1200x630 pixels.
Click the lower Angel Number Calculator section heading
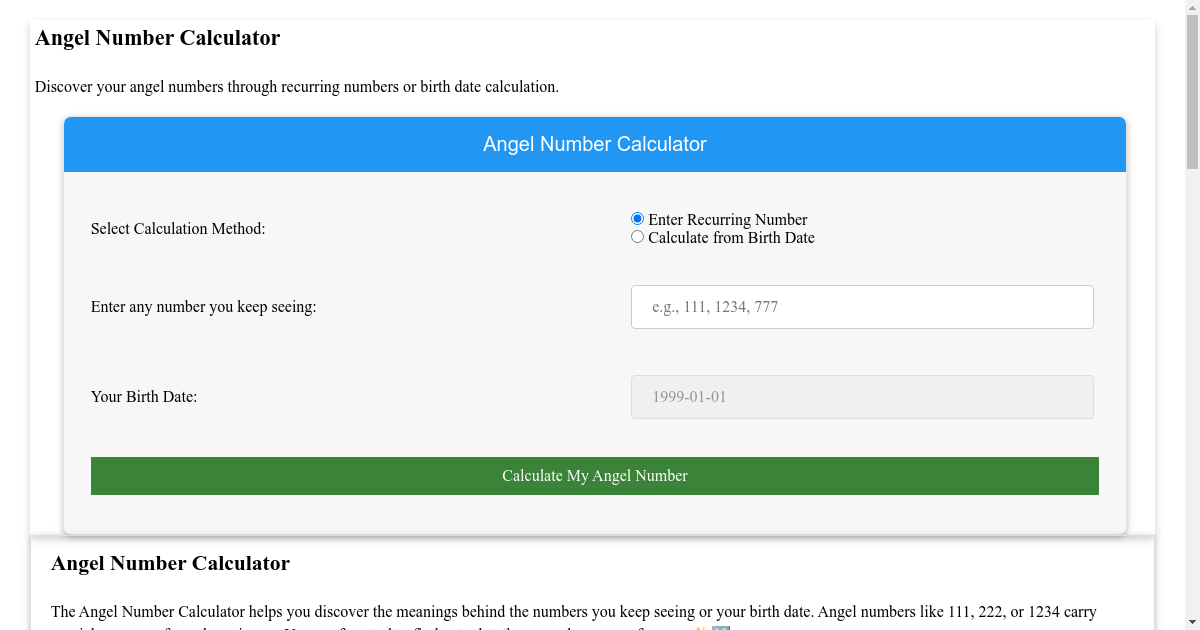pos(170,563)
